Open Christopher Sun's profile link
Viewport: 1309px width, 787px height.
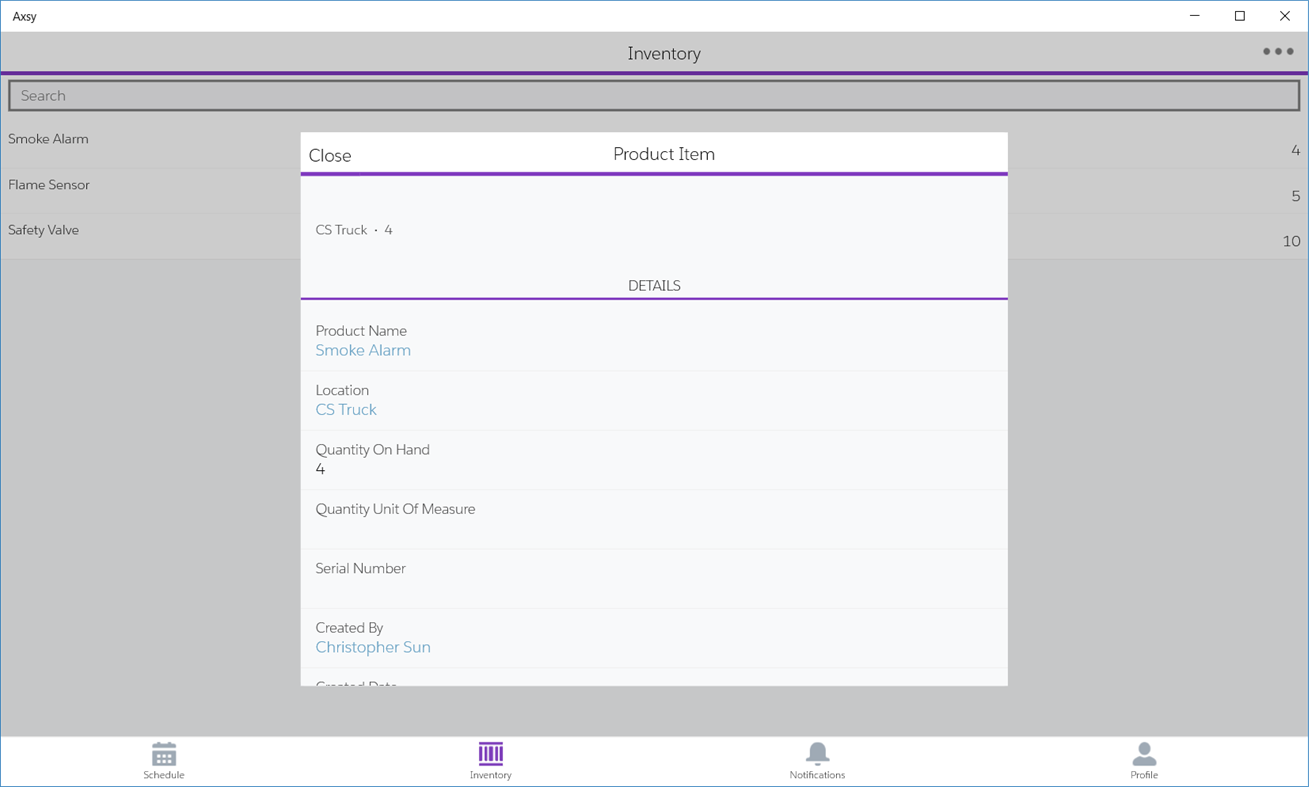click(372, 647)
